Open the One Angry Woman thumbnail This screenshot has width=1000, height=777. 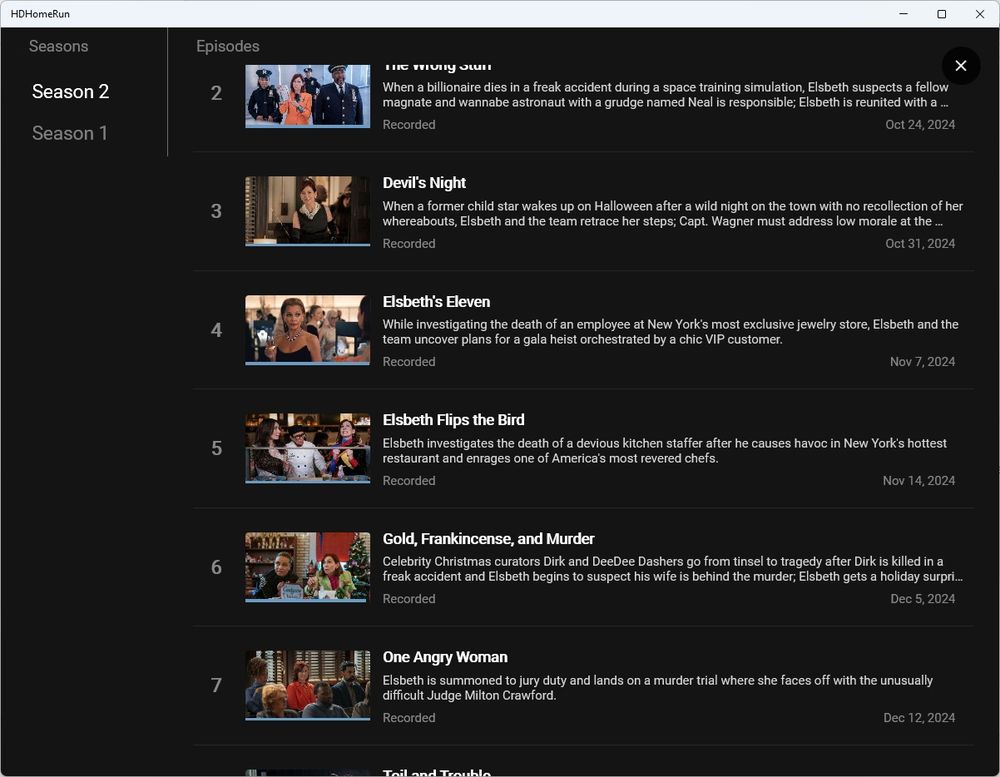click(x=307, y=686)
